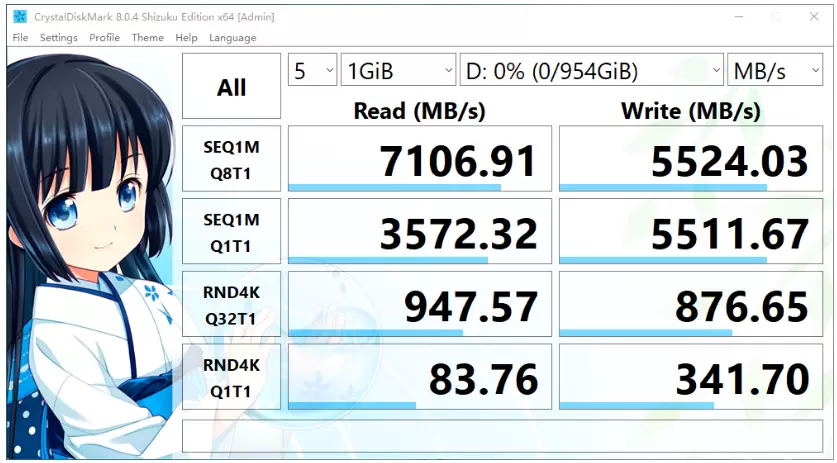Expand the test count dropdown showing 5
The height and width of the screenshot is (463, 837).
(x=312, y=71)
